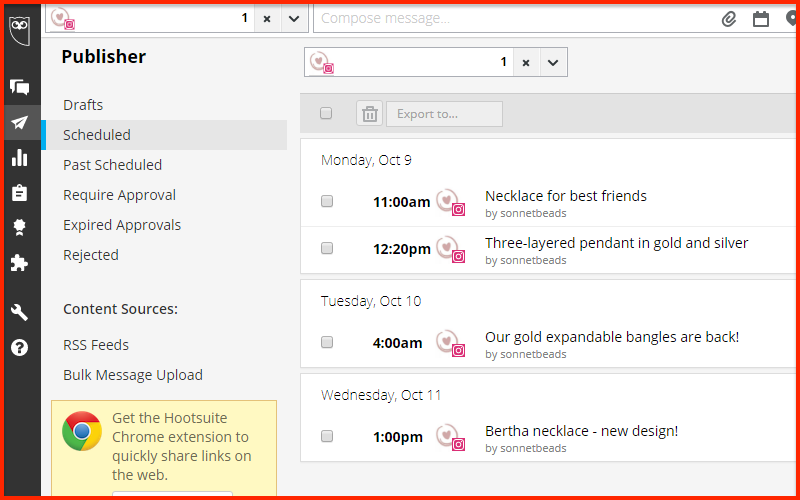Click the Hootsuite owl logo
The height and width of the screenshot is (500, 800).
19,30
